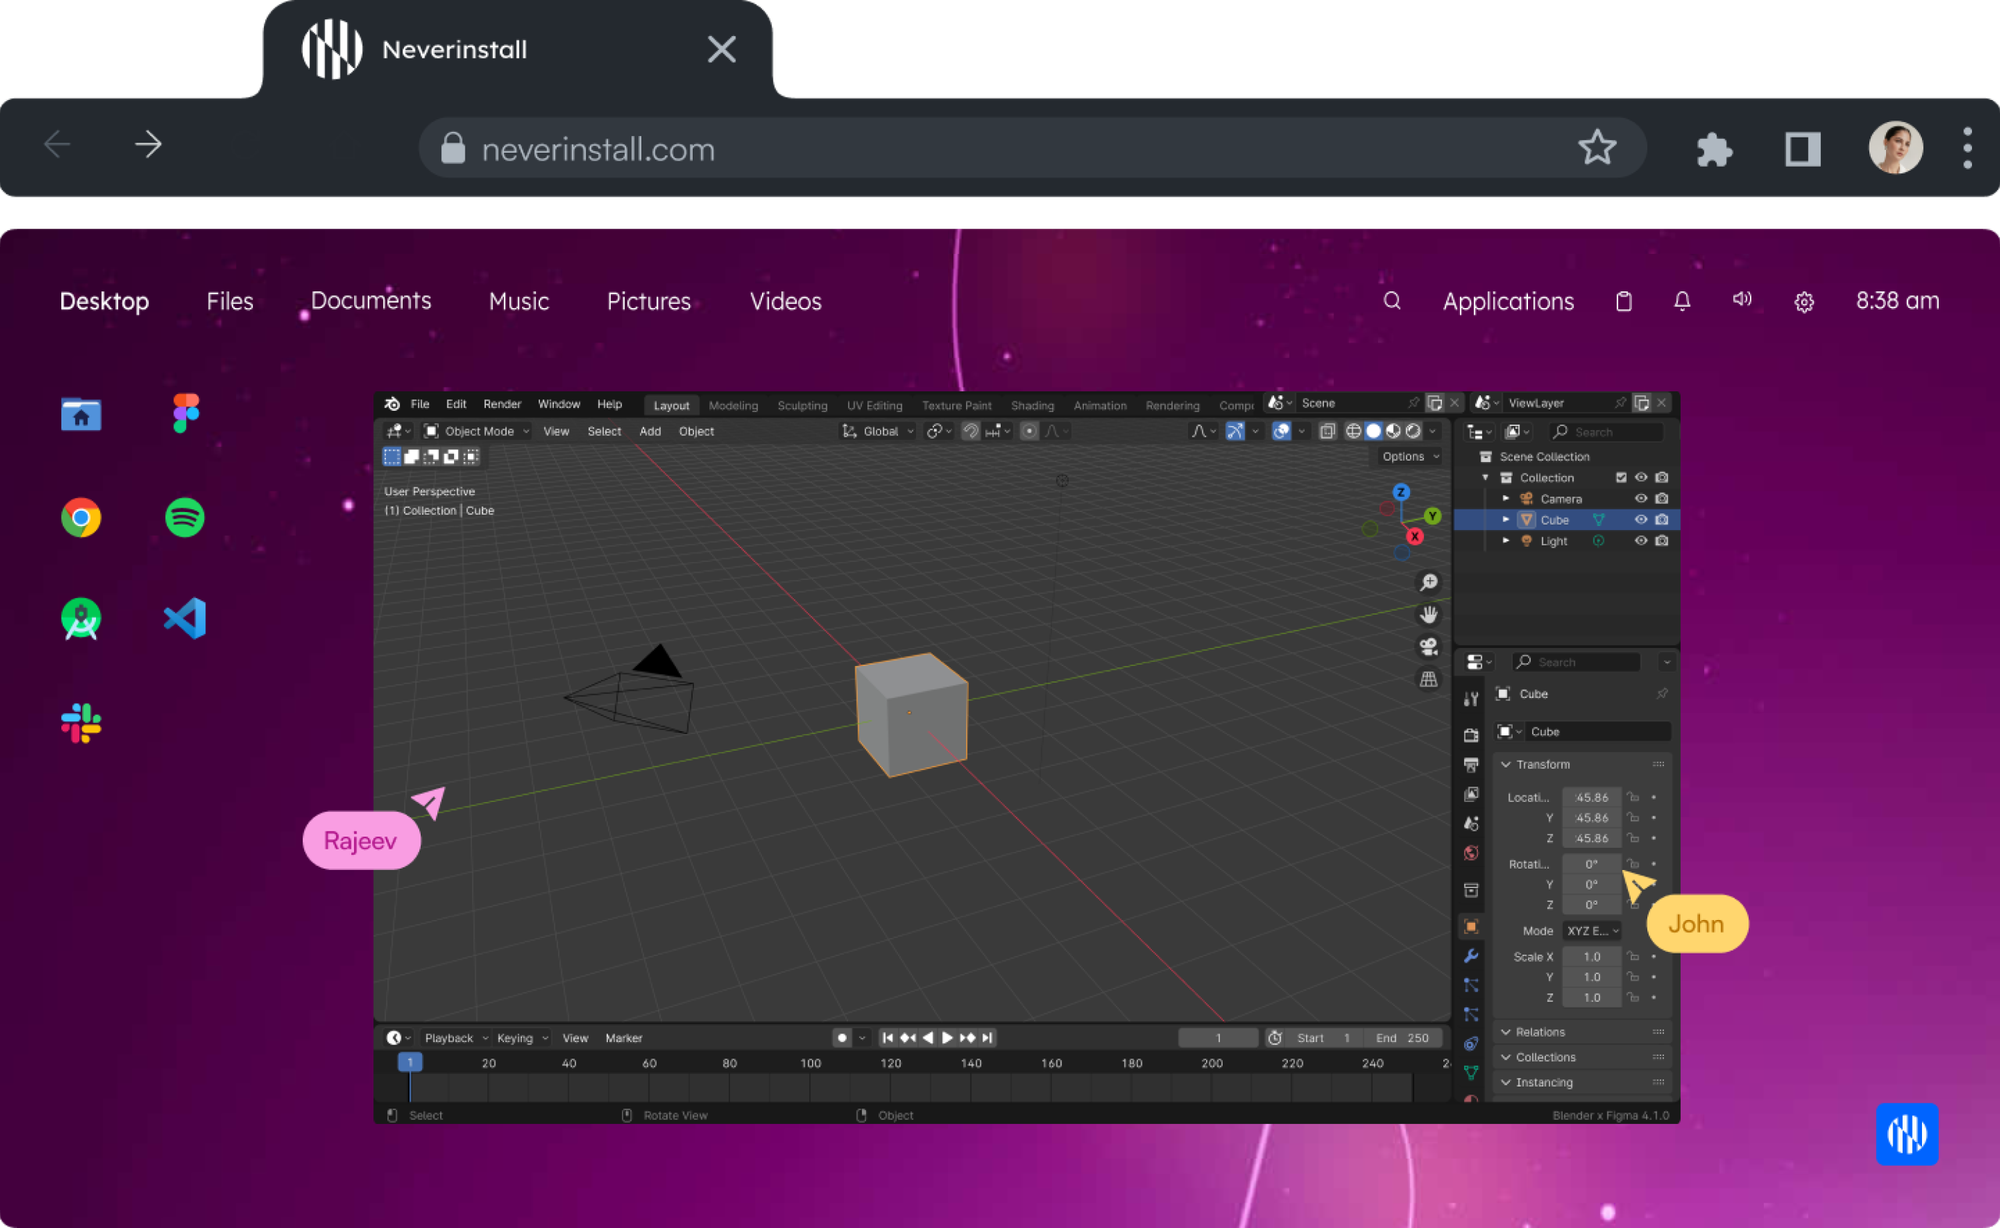Viewport: 2000px width, 1228px height.
Task: Hide the Cube in viewport with eye icon
Action: pos(1640,520)
